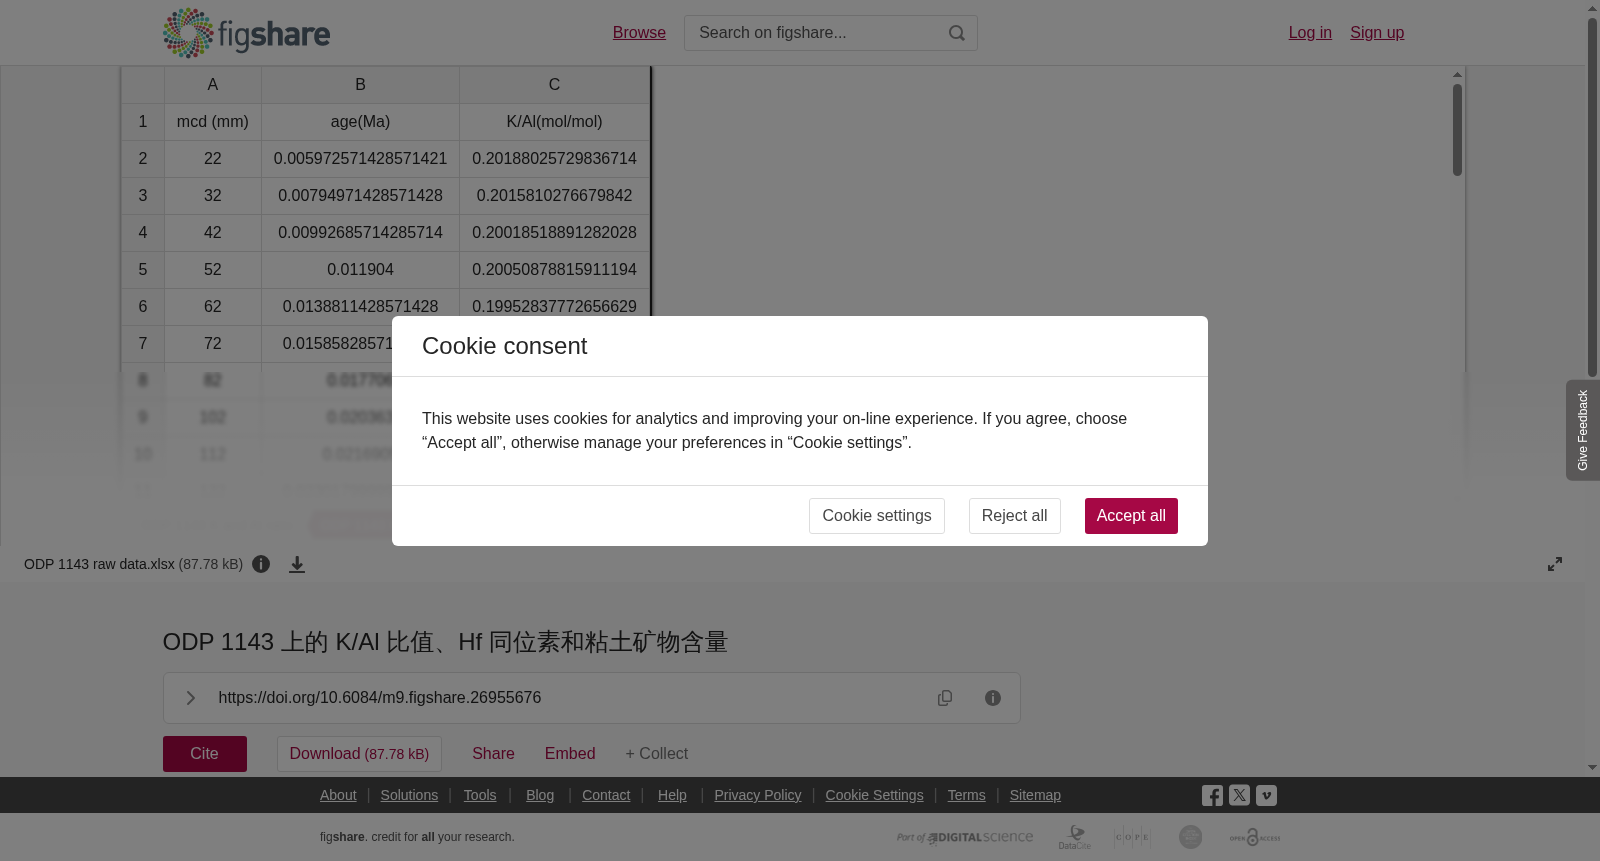Enter fullscreen viewer mode icon

pos(1555,564)
